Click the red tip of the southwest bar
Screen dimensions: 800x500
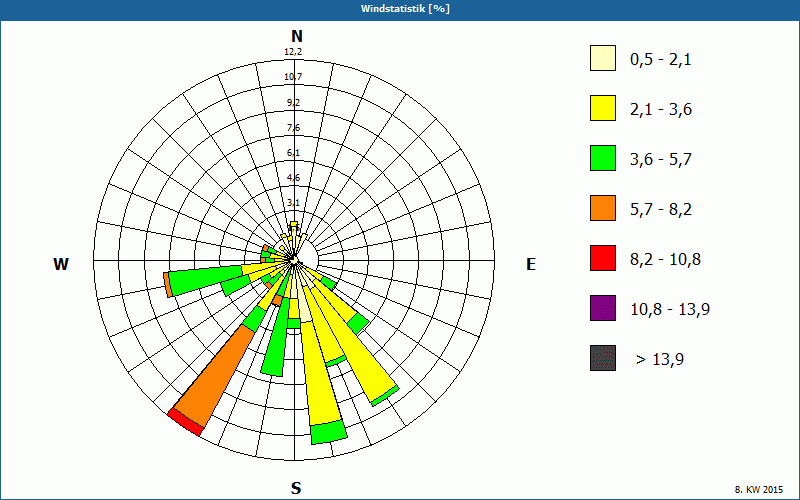[x=185, y=422]
